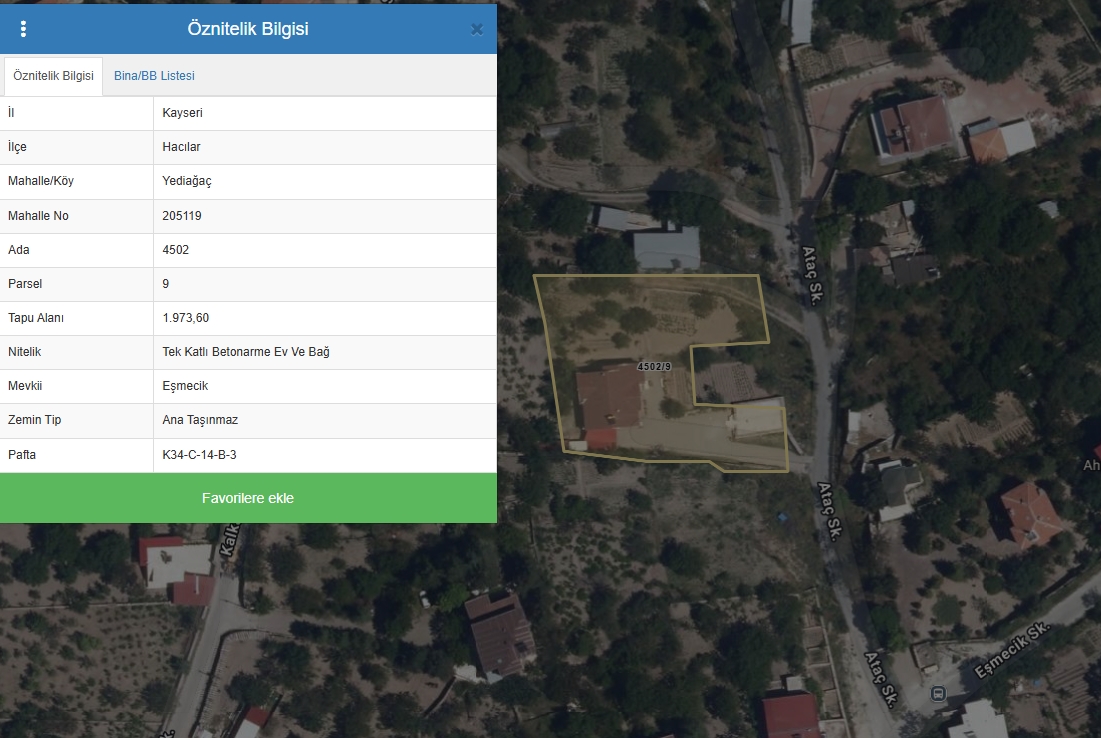Click the Öznitelik Bilgisi panel title
1101x738 pixels.
click(248, 29)
